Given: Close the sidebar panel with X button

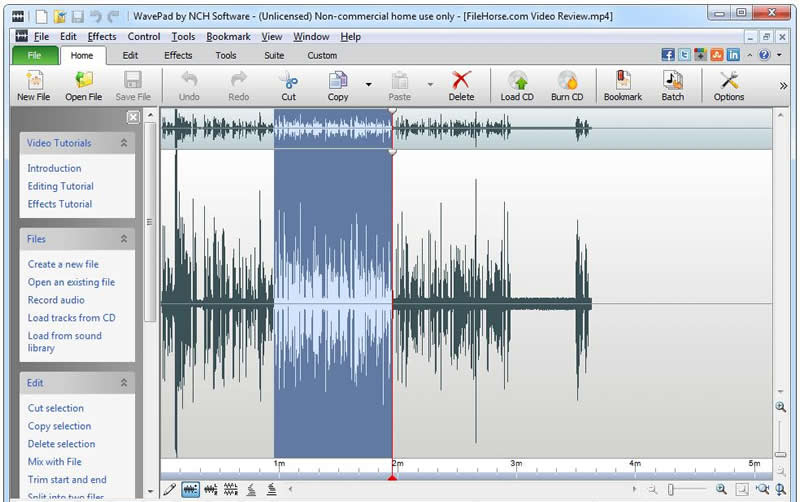Looking at the screenshot, I should 133,117.
